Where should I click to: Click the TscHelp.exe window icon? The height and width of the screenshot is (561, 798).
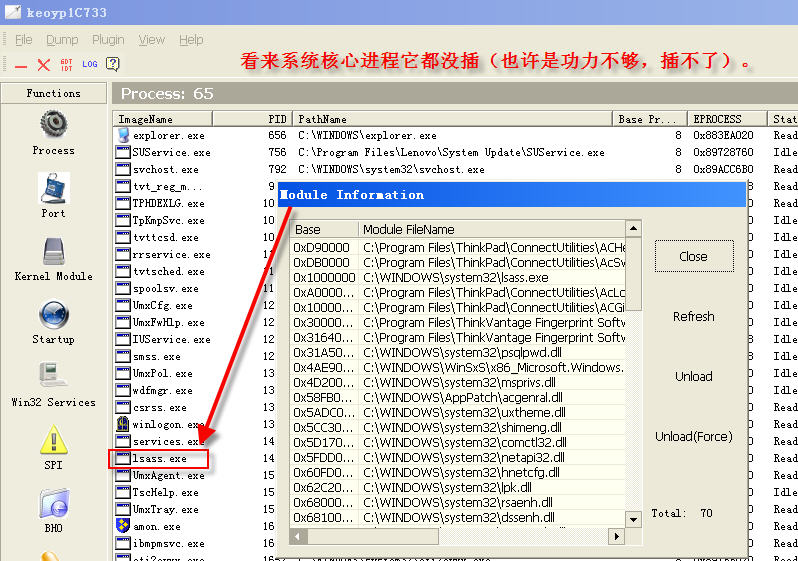pyautogui.click(x=123, y=492)
